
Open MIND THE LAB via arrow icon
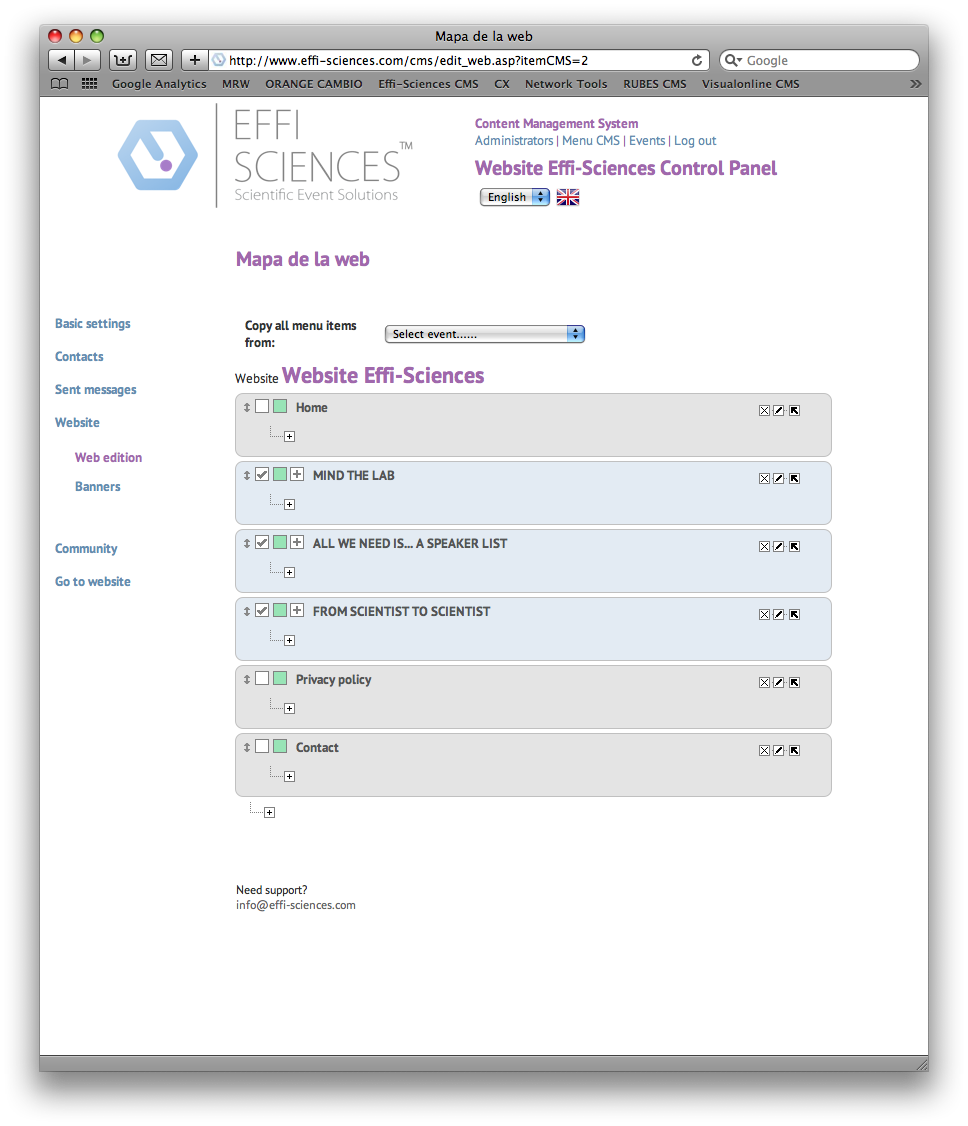click(x=794, y=478)
